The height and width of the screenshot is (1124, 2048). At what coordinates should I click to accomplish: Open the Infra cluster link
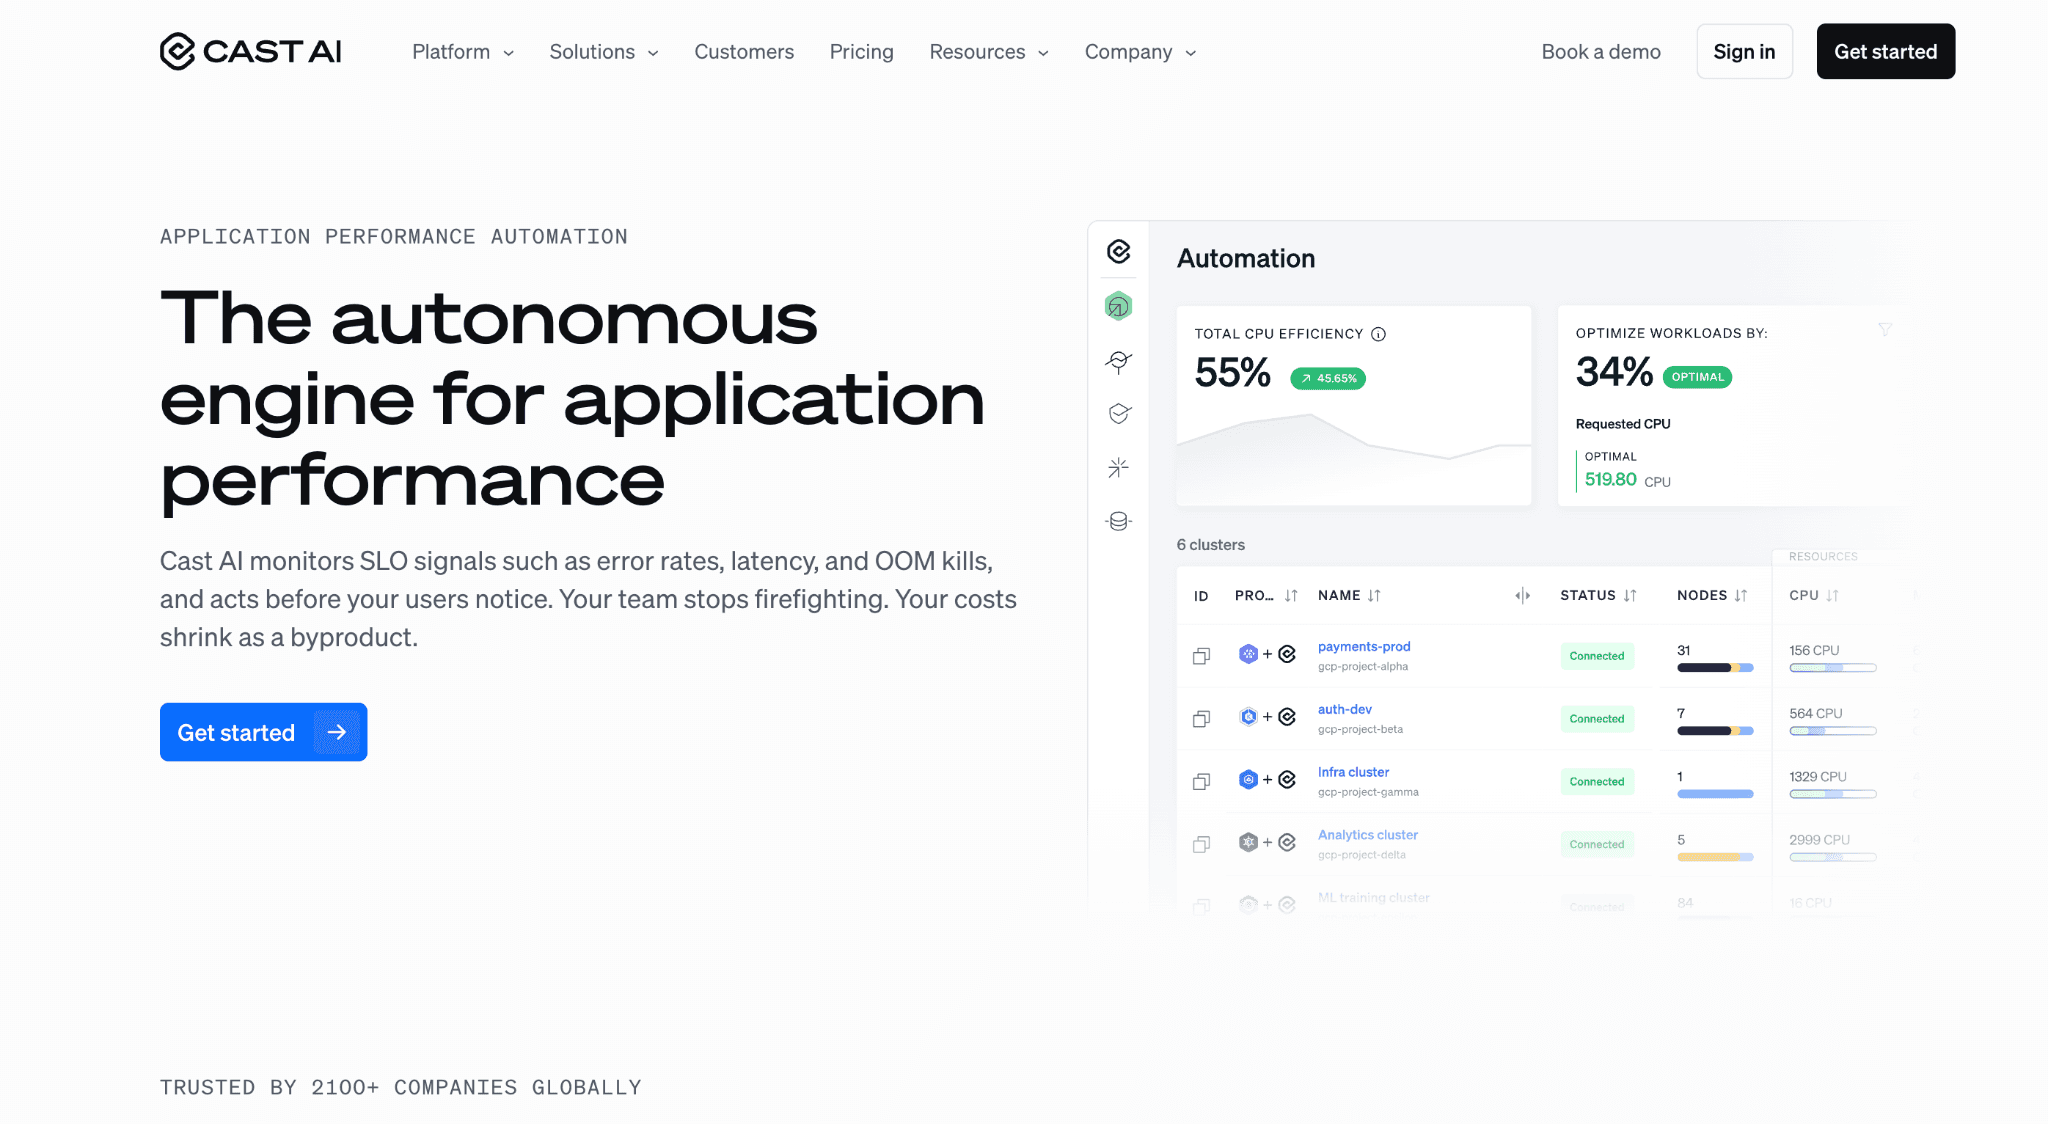coord(1353,772)
